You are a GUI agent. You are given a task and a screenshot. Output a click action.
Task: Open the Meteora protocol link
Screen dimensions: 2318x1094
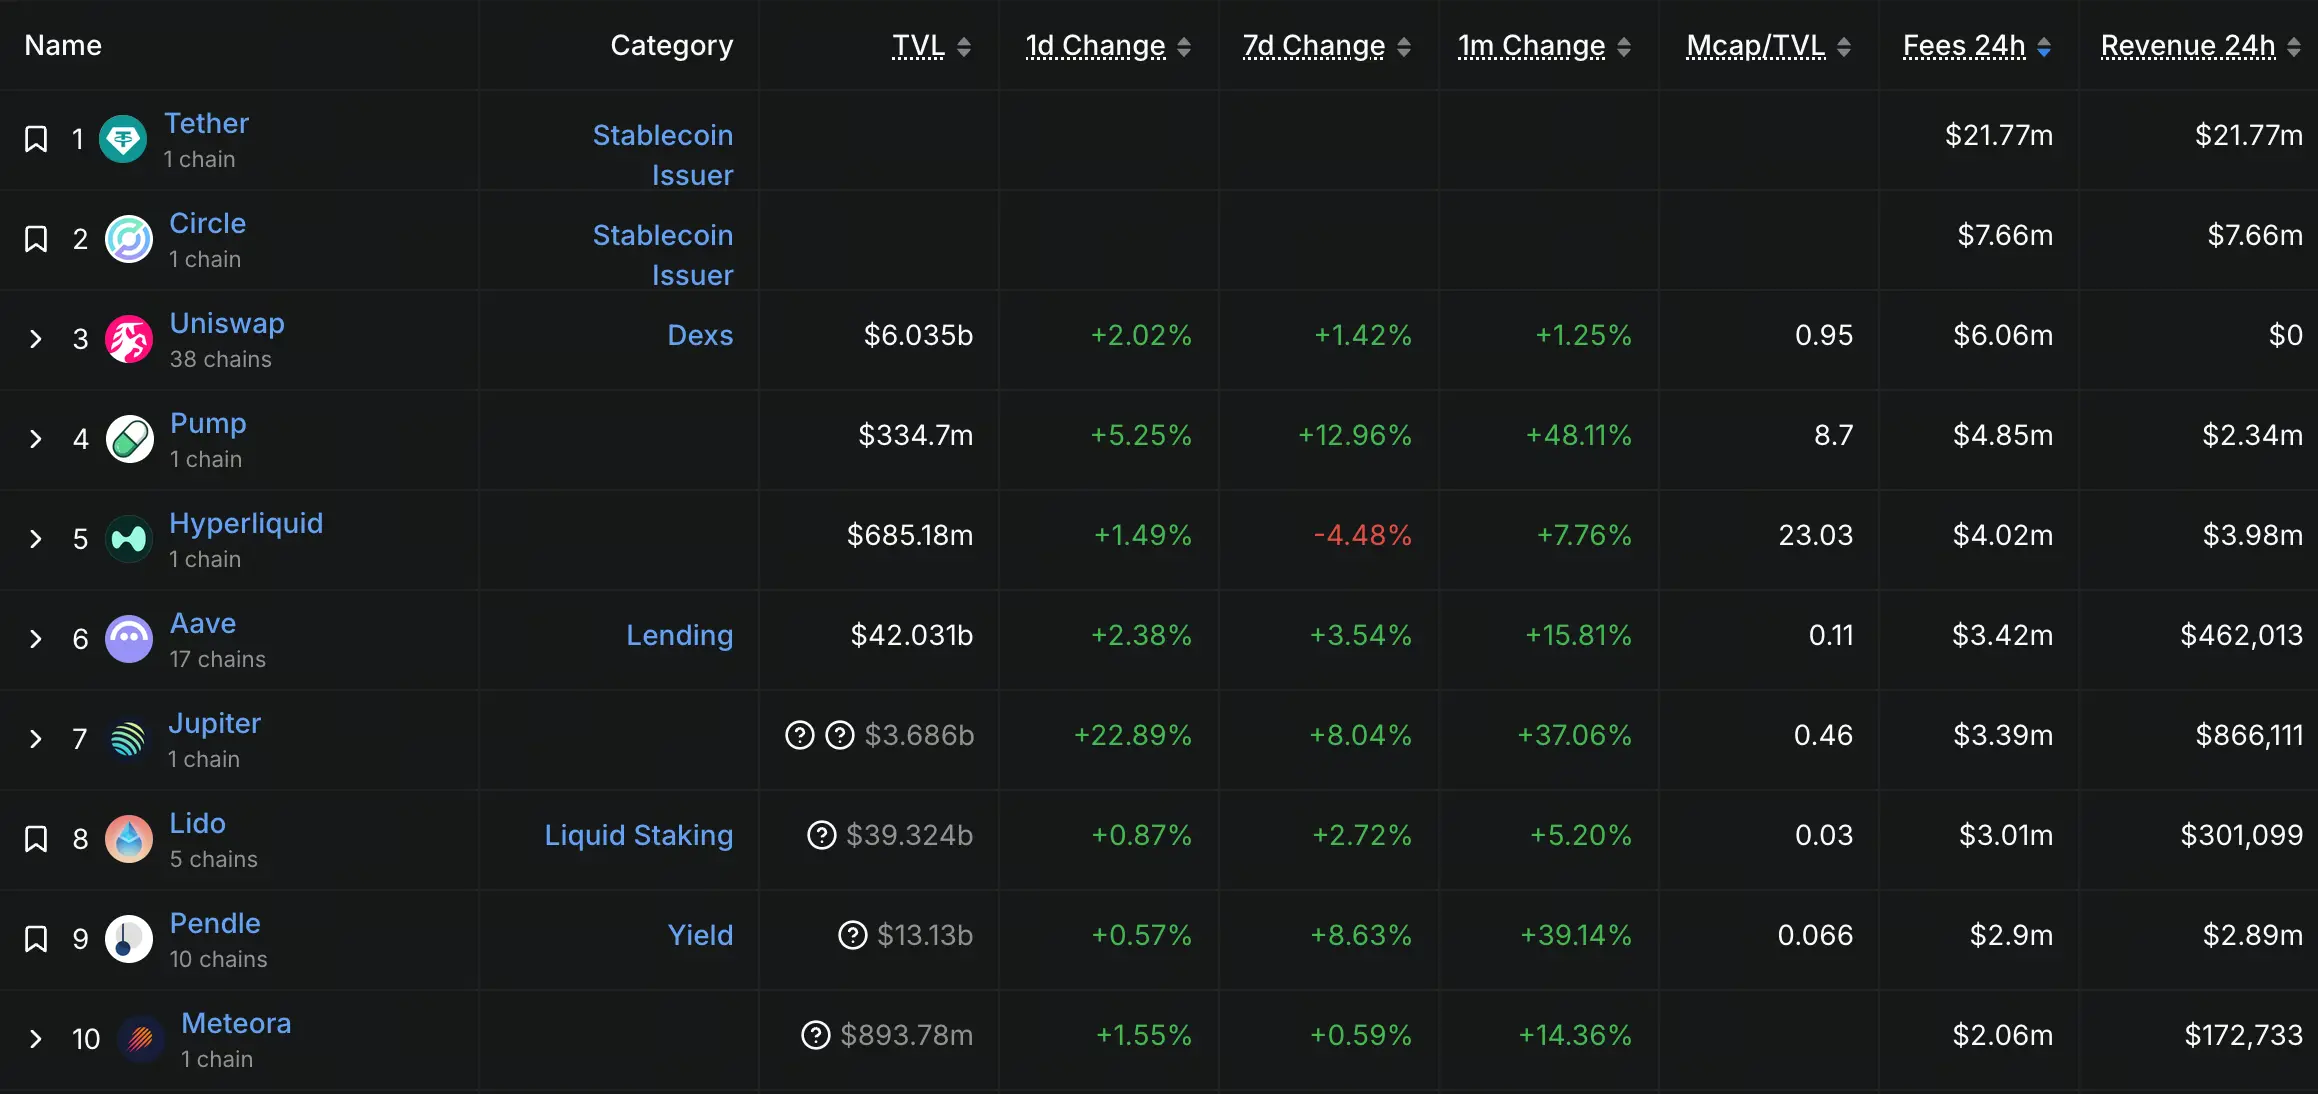236,1023
